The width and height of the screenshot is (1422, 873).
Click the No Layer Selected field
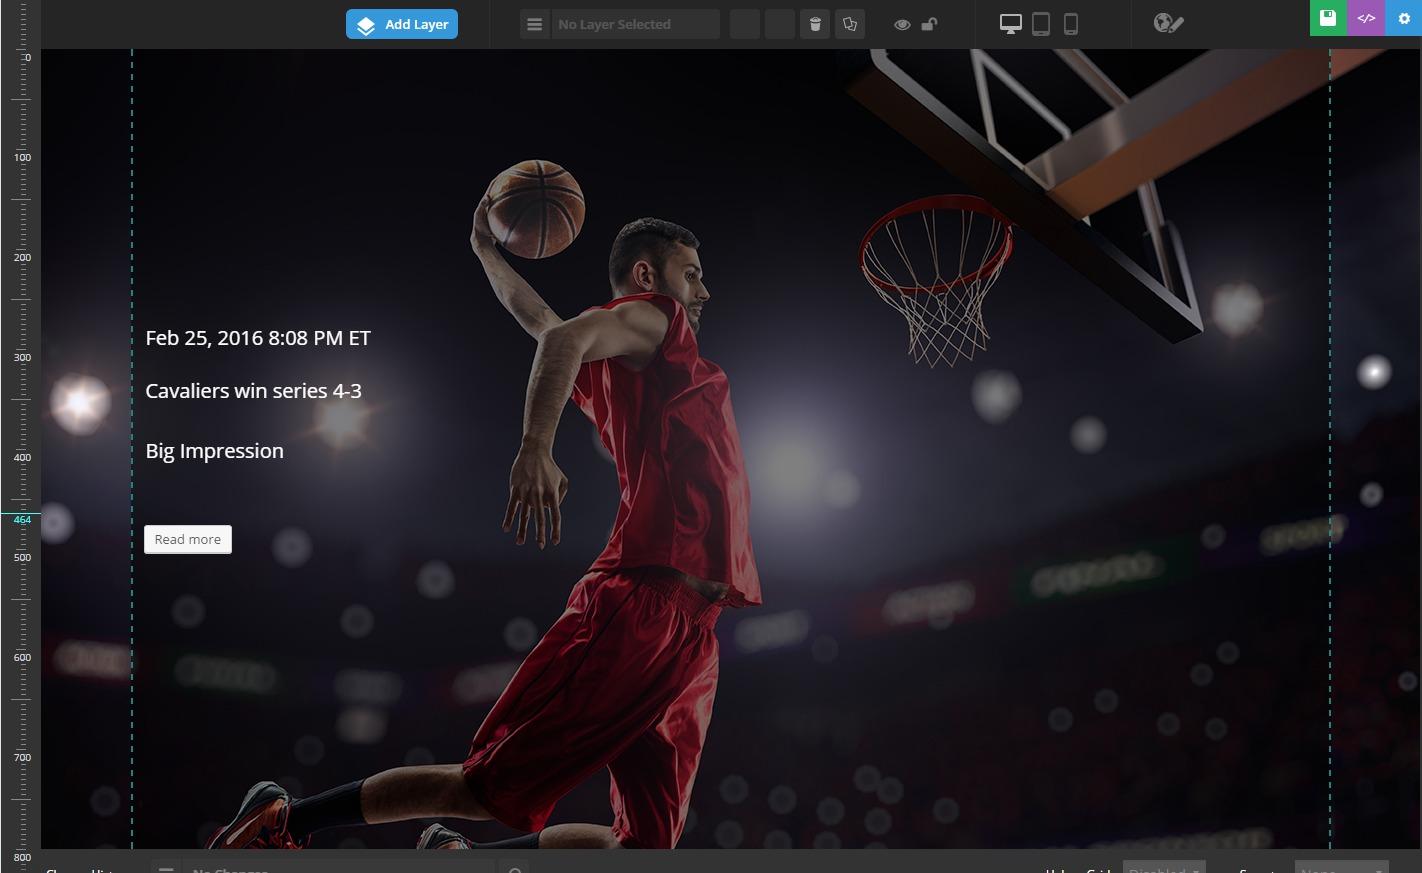tap(635, 24)
